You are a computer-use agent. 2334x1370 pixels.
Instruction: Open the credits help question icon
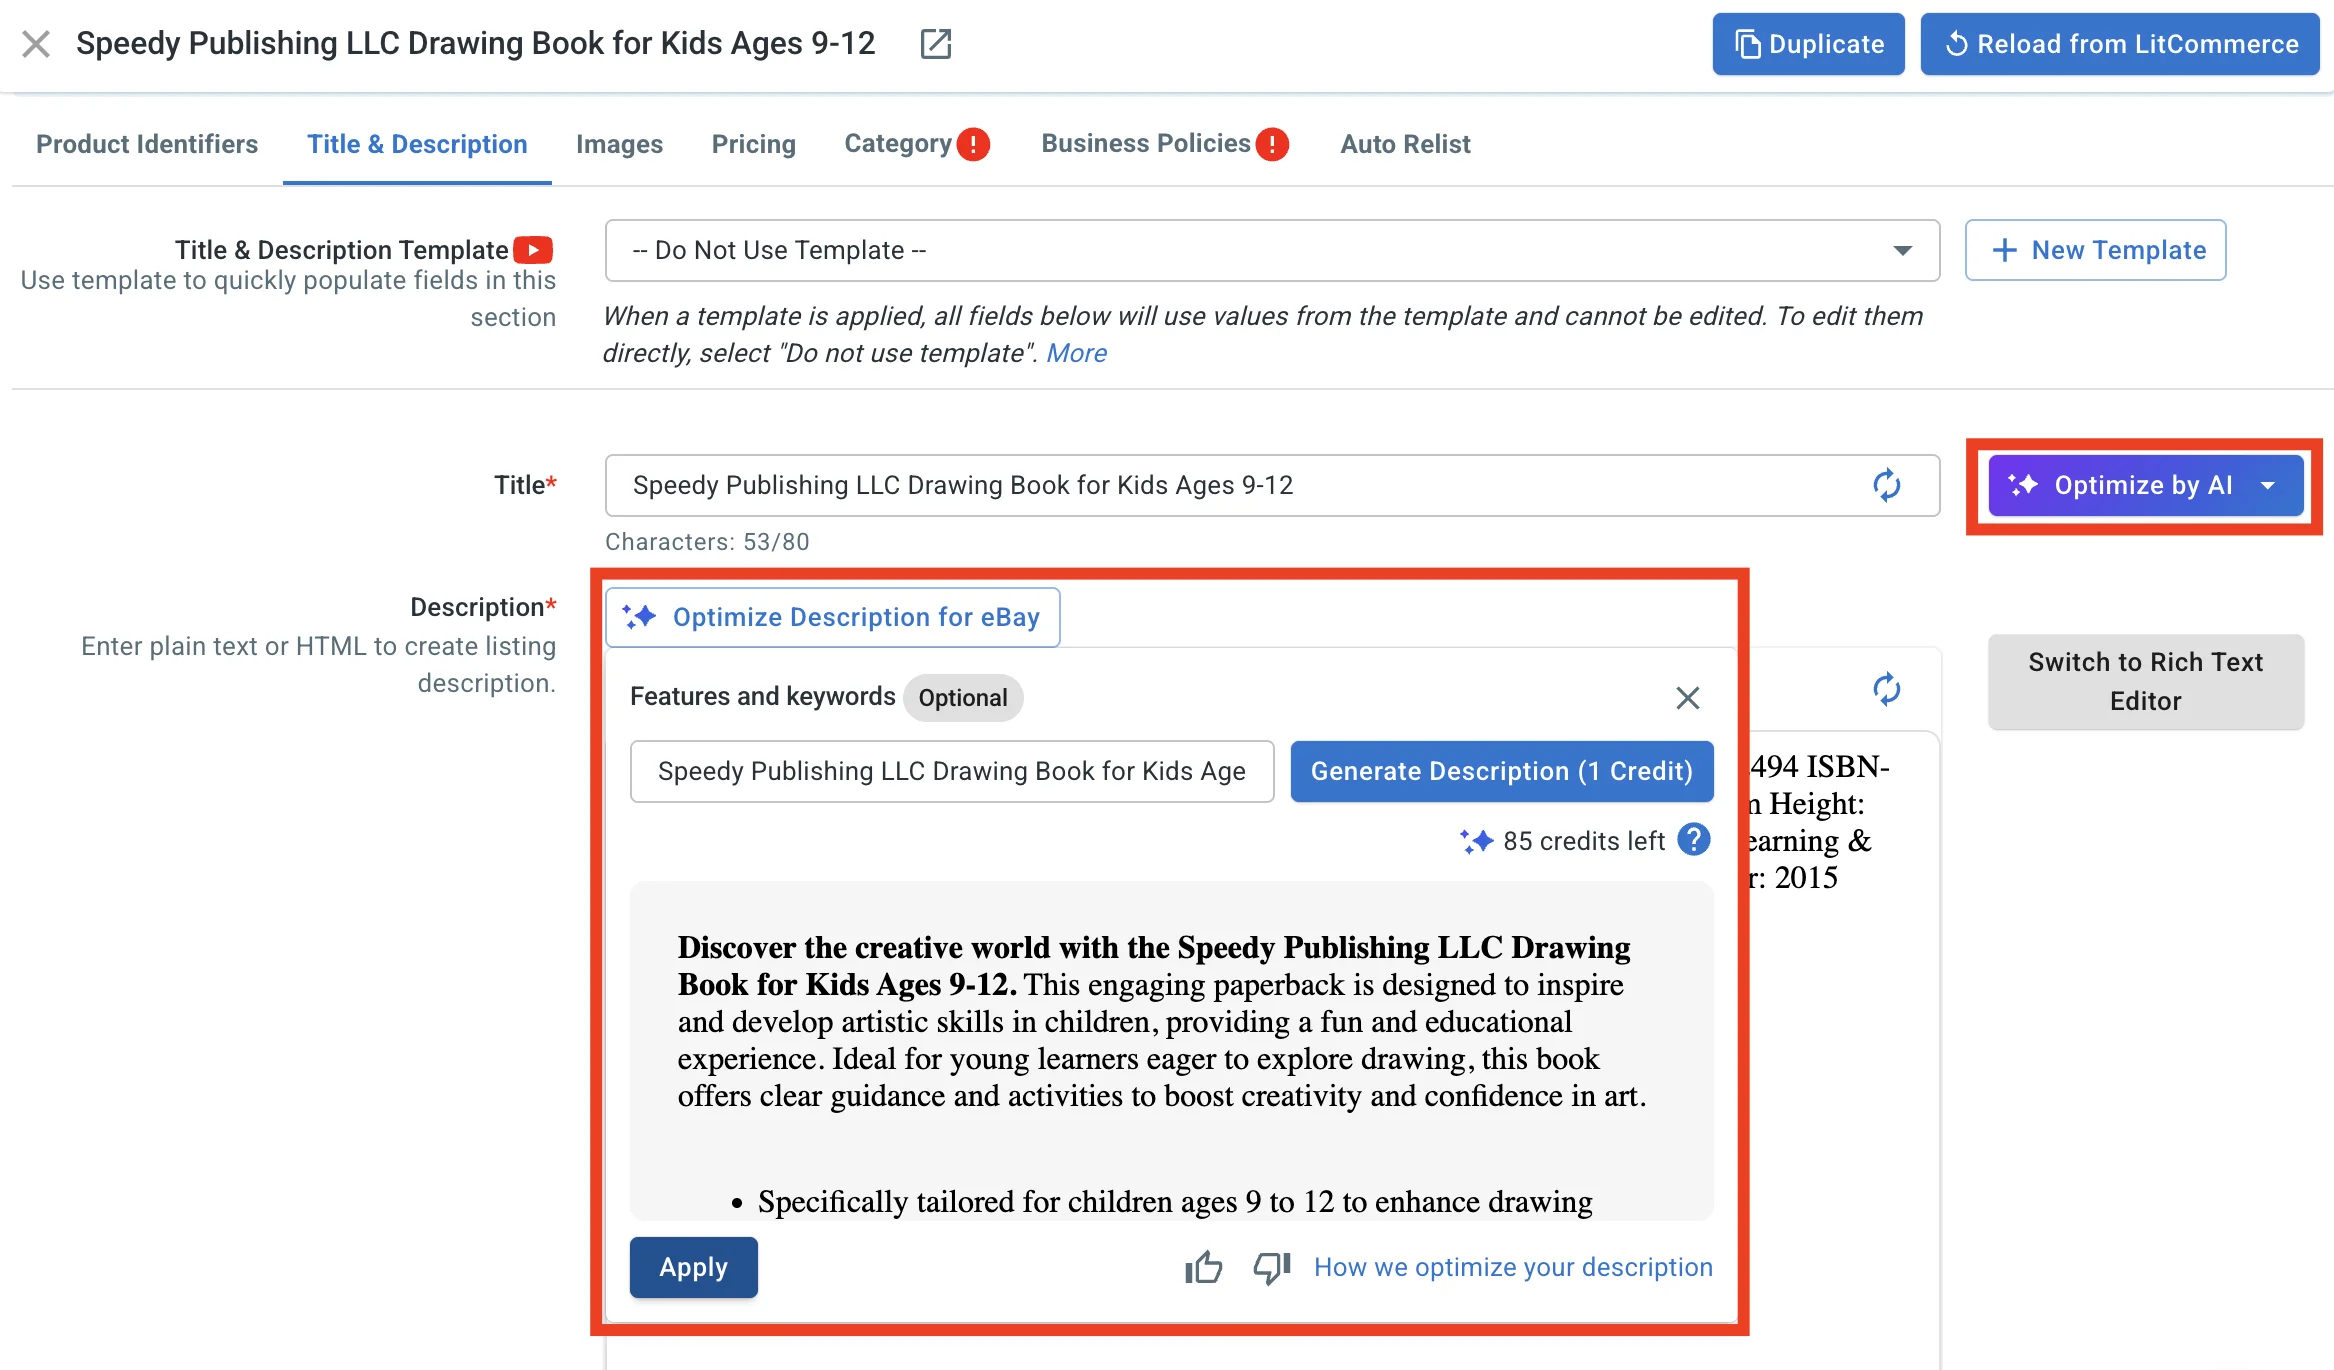pos(1693,840)
